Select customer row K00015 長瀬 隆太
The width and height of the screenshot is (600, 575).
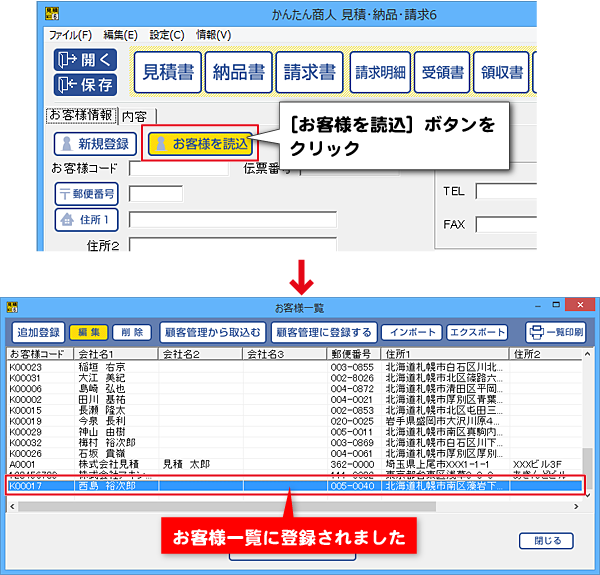(x=294, y=410)
